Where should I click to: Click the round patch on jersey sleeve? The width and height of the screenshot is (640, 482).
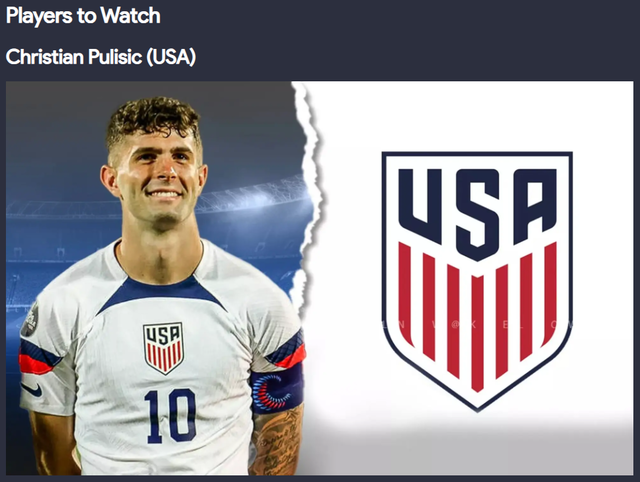(x=30, y=320)
